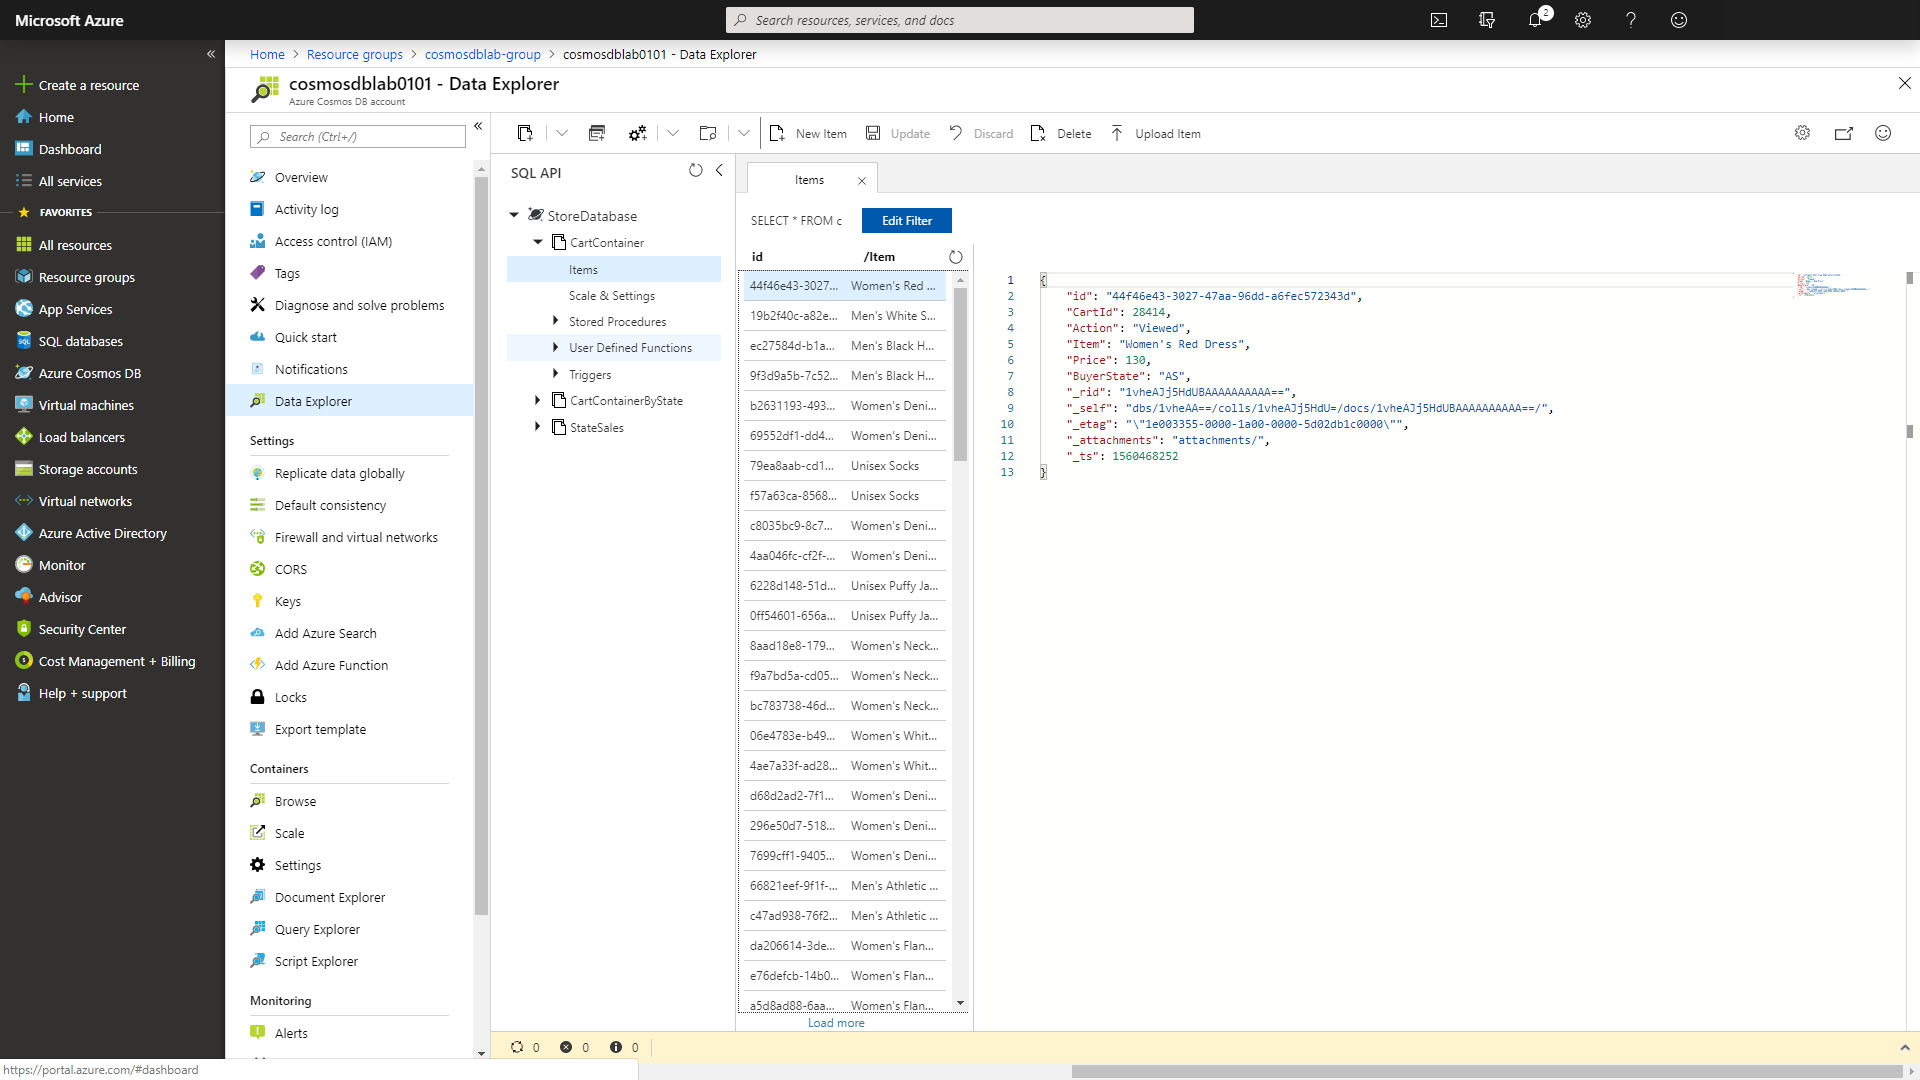Open Scale & Settings tree item
This screenshot has height=1080, width=1920.
tap(612, 296)
